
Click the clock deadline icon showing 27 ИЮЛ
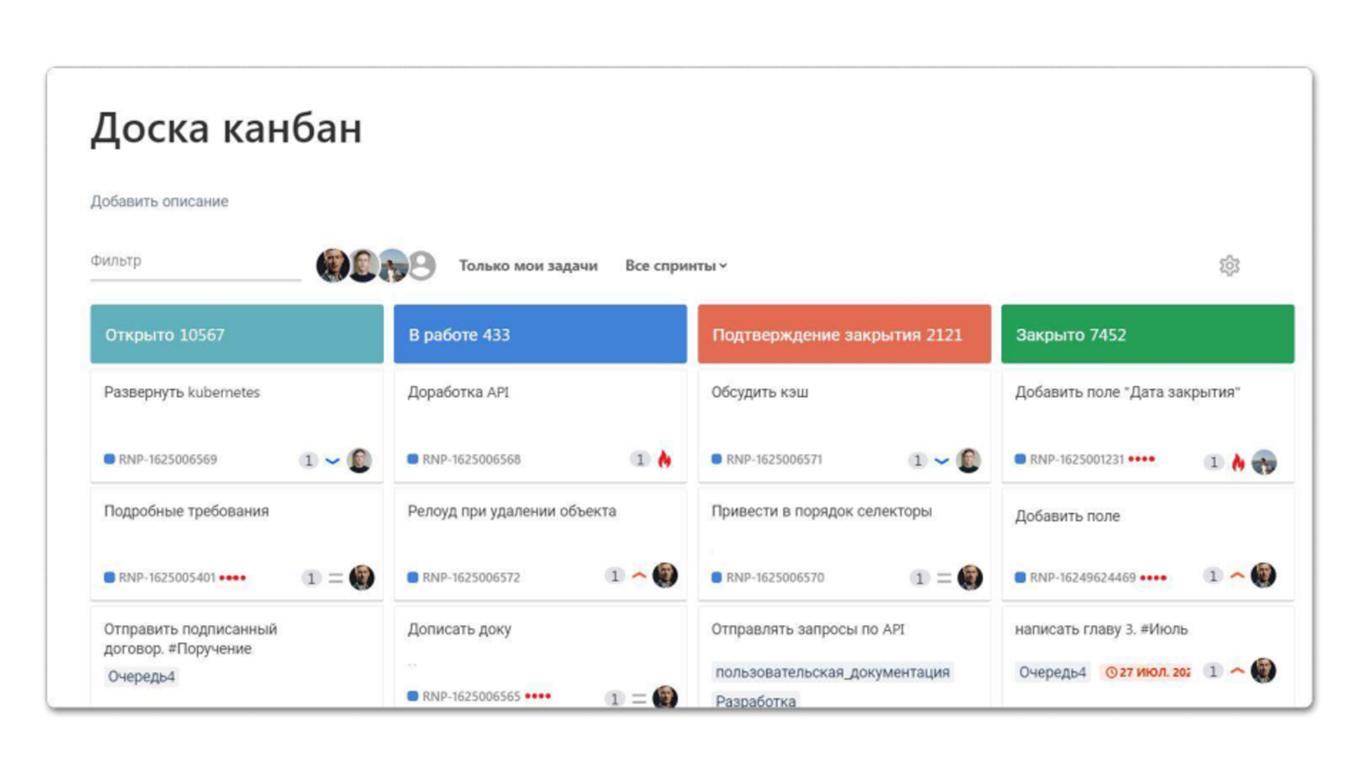[1113, 671]
